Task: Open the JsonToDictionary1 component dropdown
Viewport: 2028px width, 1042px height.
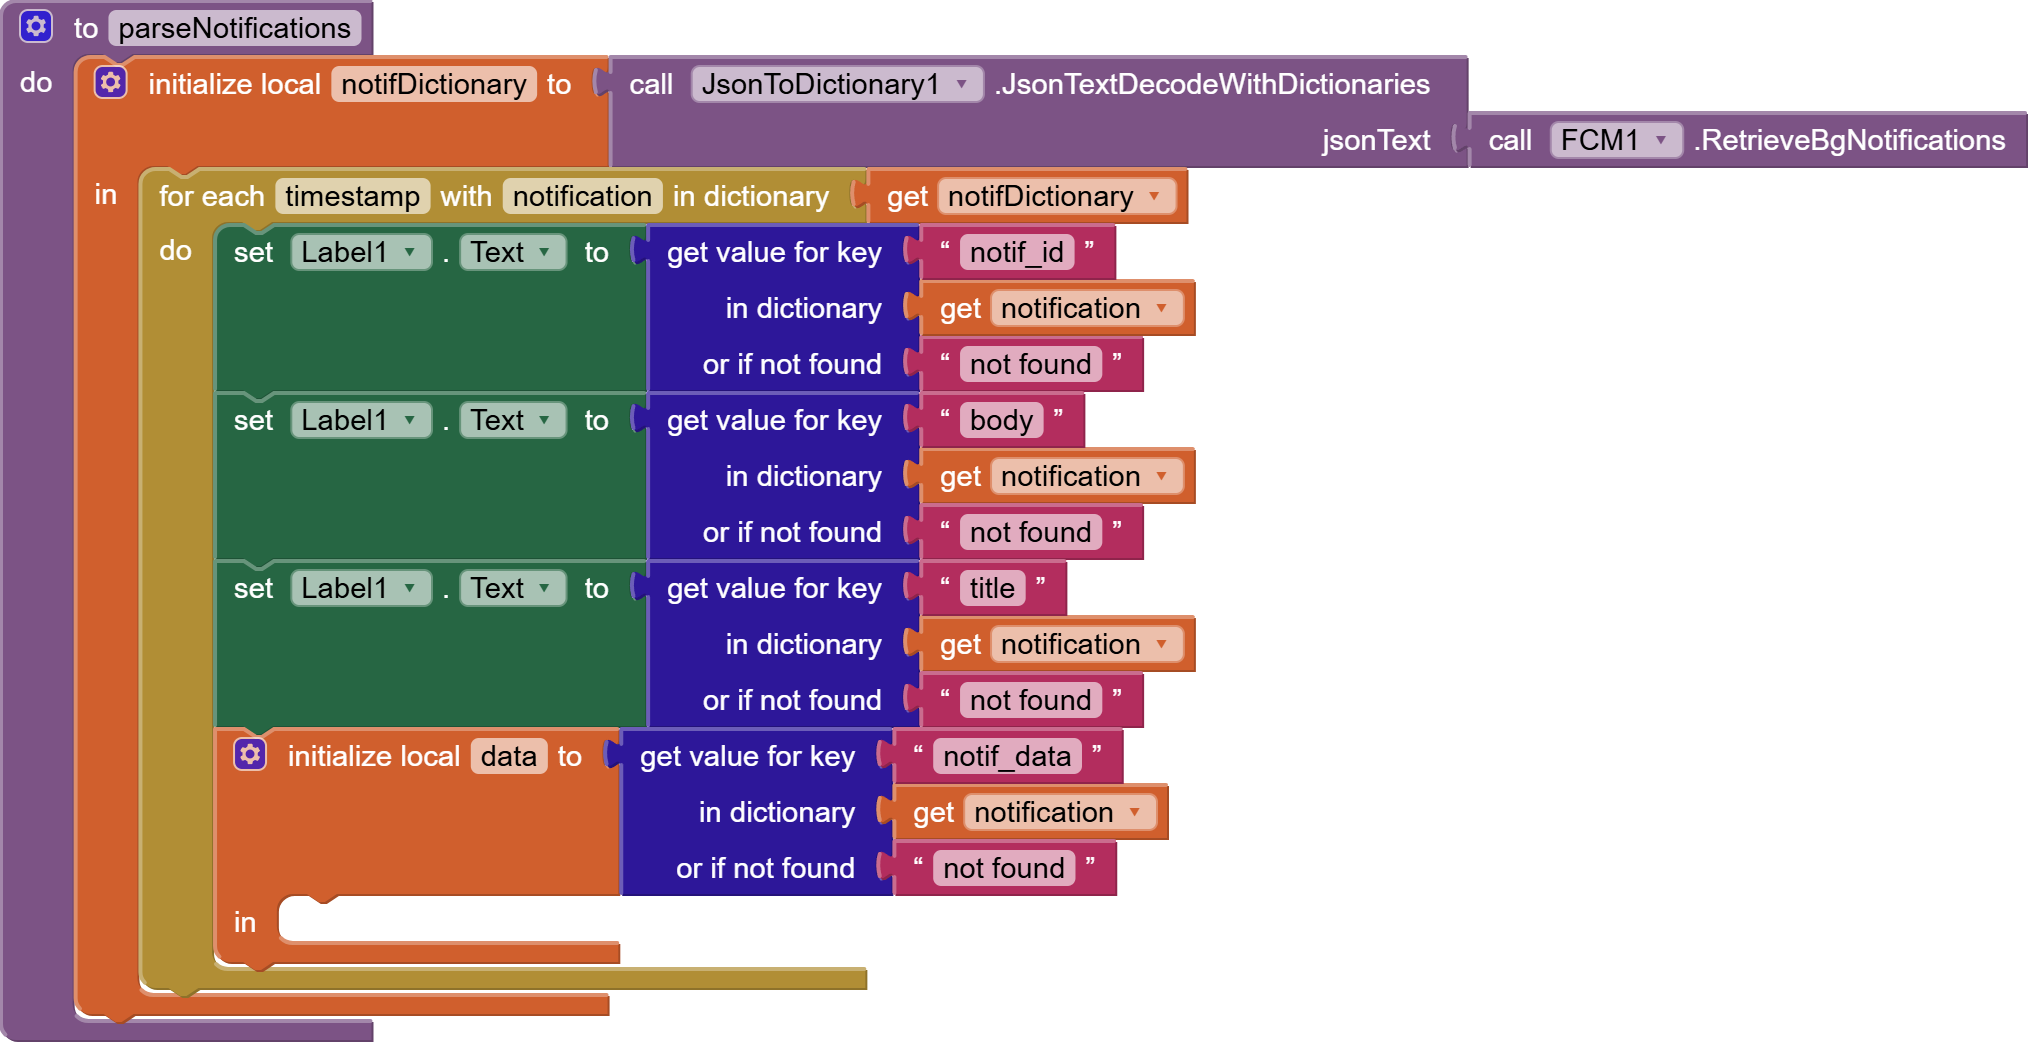Action: pyautogui.click(x=961, y=84)
